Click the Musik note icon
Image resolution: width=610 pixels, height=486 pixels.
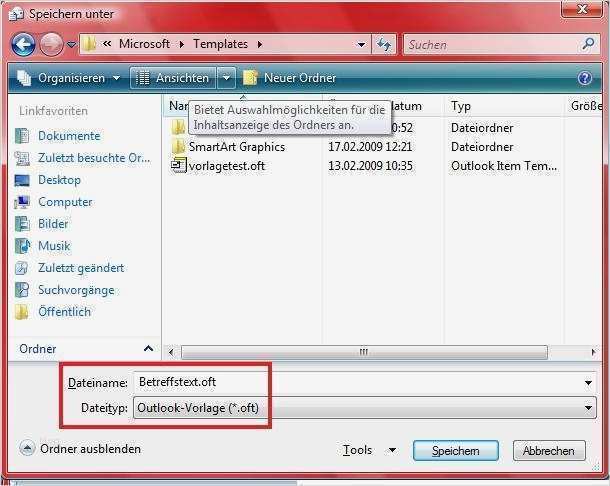click(x=22, y=246)
